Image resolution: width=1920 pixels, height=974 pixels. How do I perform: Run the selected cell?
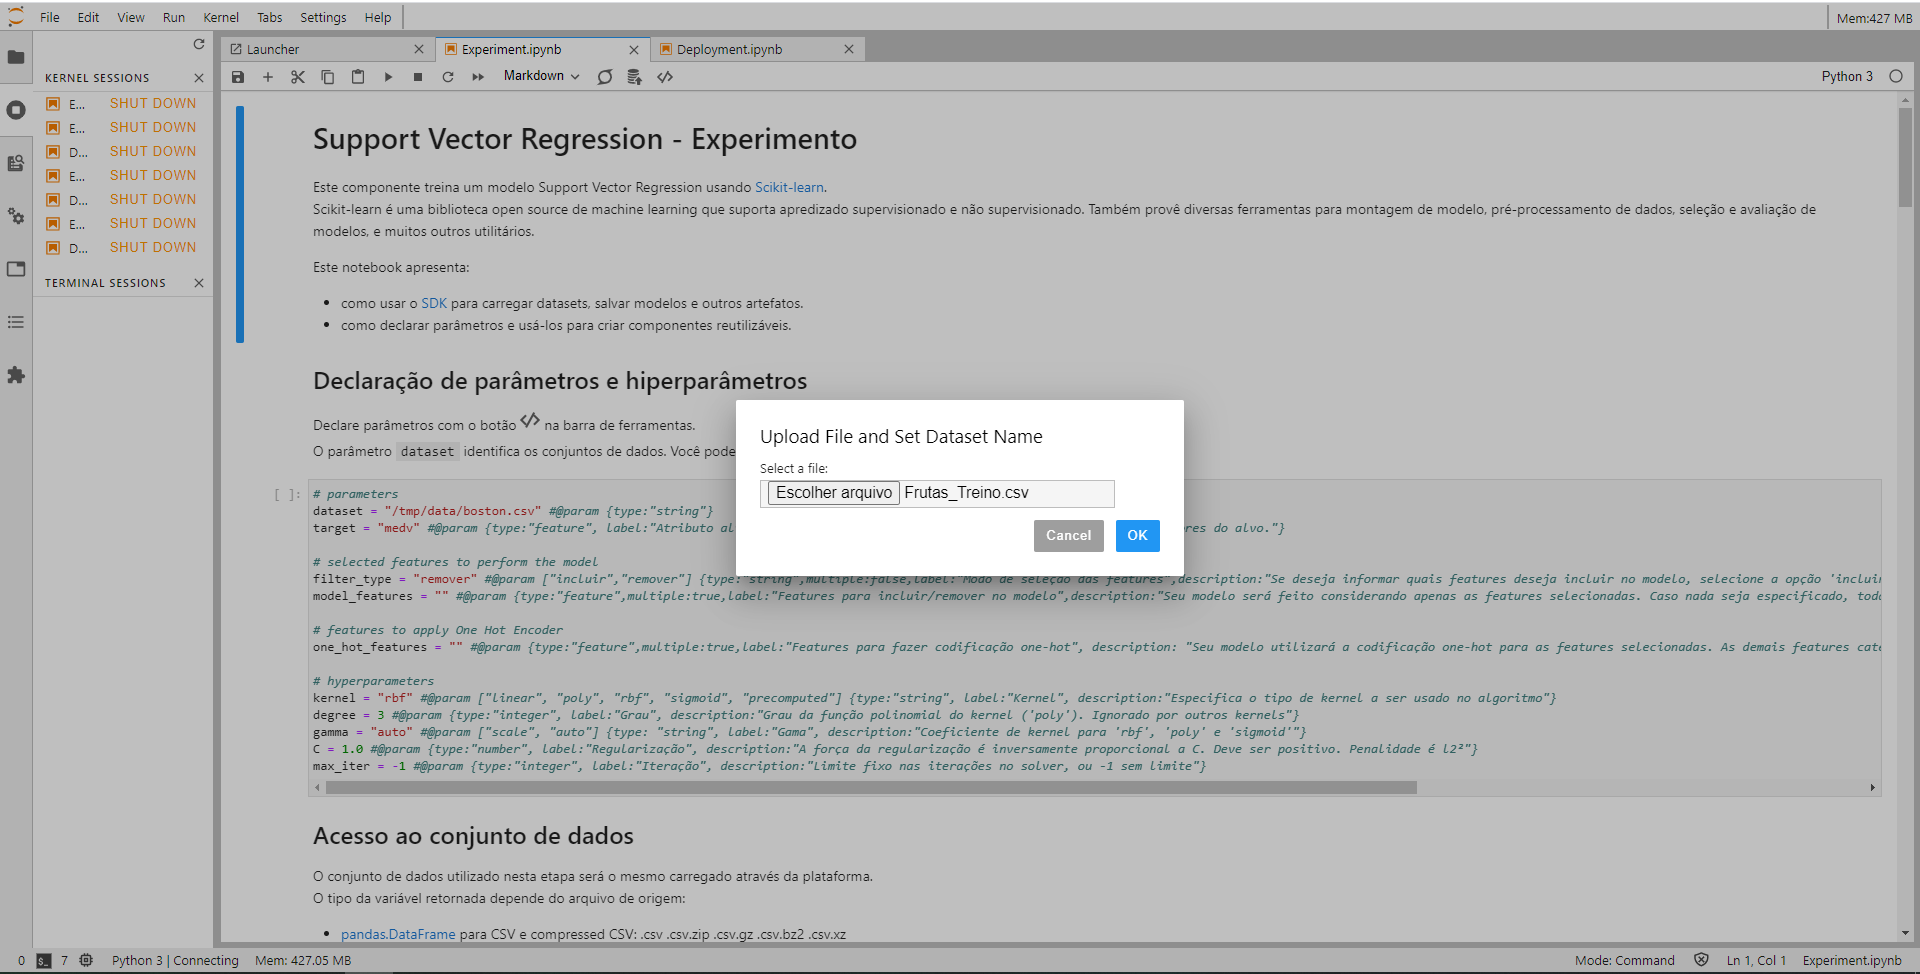coord(388,77)
